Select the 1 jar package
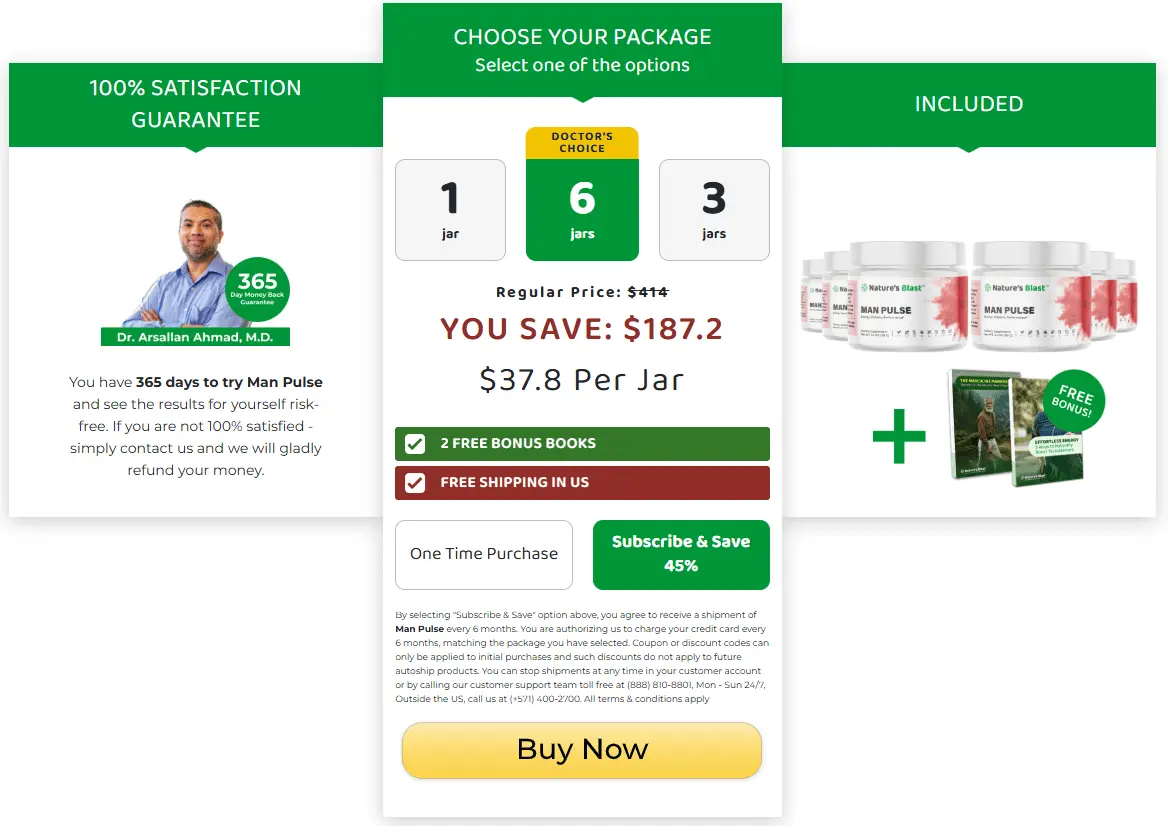1168x826 pixels. pos(450,210)
